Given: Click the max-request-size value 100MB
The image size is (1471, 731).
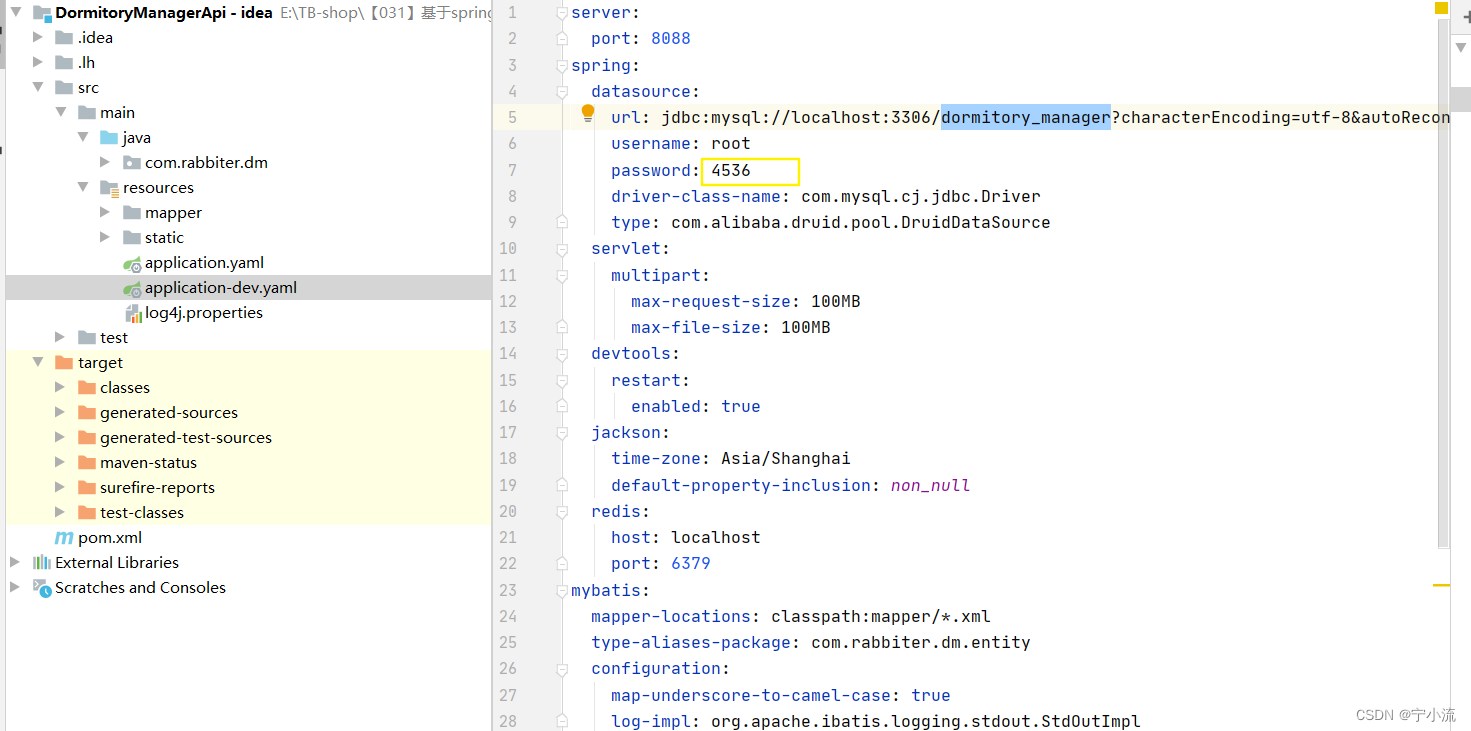Looking at the screenshot, I should click(836, 302).
